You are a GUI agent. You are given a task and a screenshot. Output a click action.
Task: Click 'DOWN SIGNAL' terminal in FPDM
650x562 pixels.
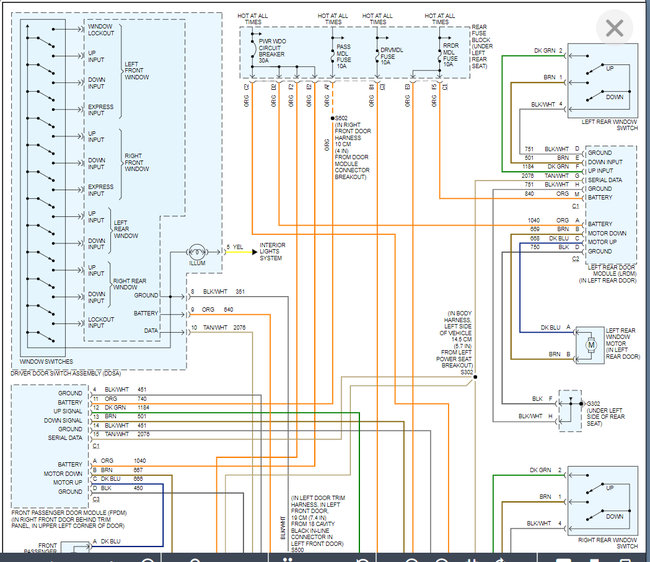(x=63, y=420)
